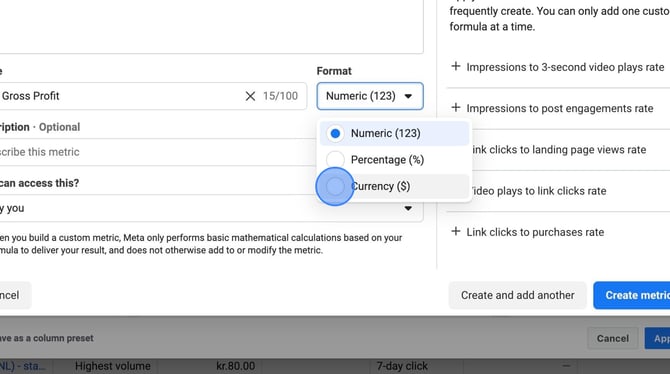Click Create and add another
This screenshot has width=670, height=374.
coord(517,295)
